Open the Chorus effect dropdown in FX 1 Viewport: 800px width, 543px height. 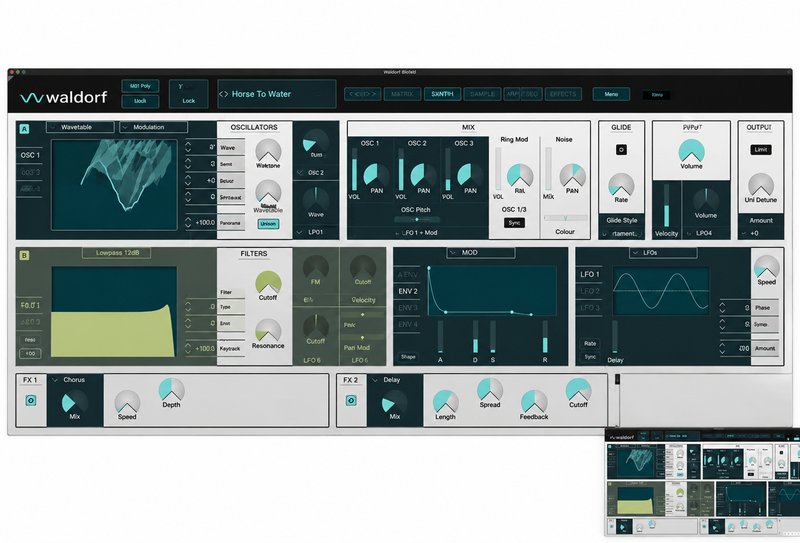[x=68, y=380]
